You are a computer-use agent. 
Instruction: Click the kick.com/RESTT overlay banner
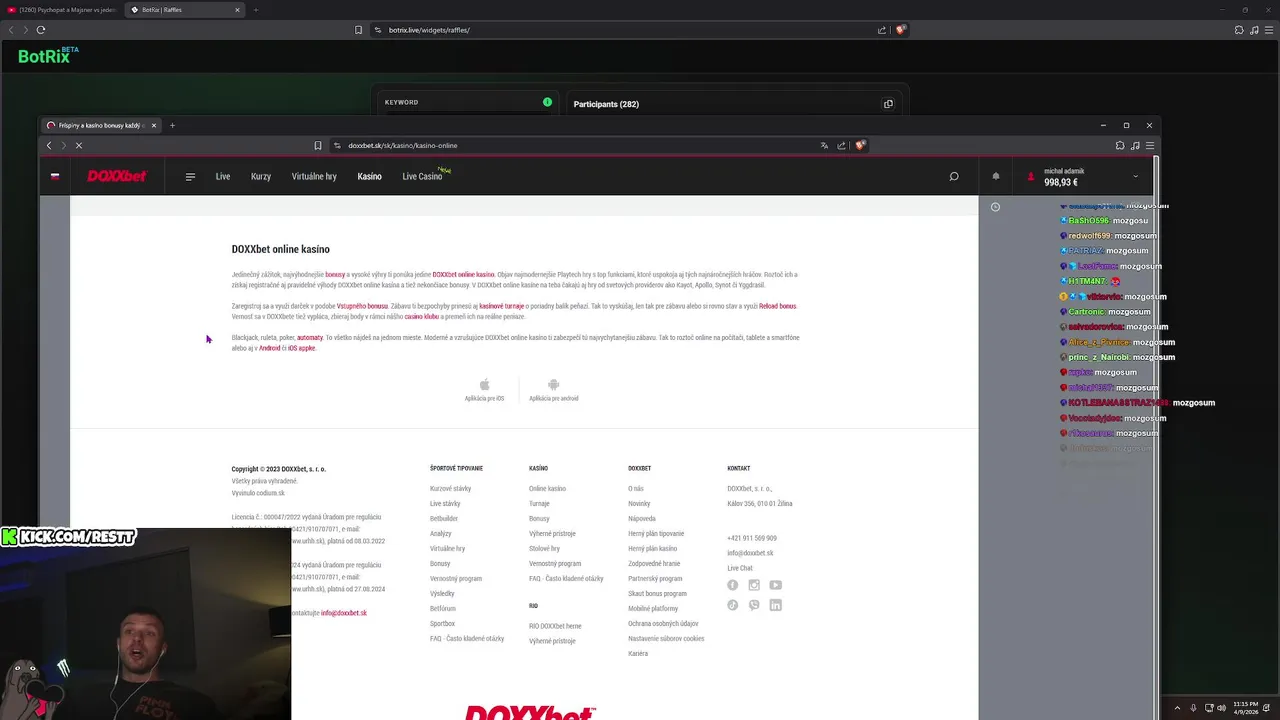[x=68, y=537]
